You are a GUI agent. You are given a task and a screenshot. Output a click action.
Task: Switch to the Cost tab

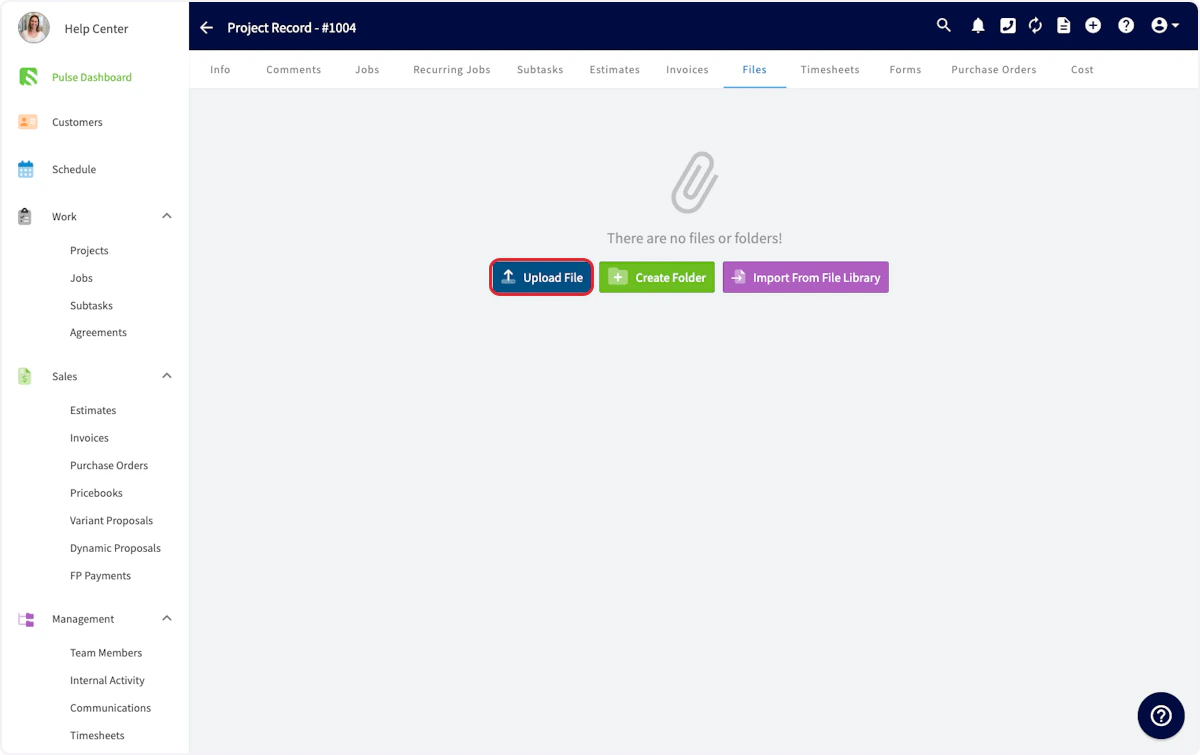1082,70
